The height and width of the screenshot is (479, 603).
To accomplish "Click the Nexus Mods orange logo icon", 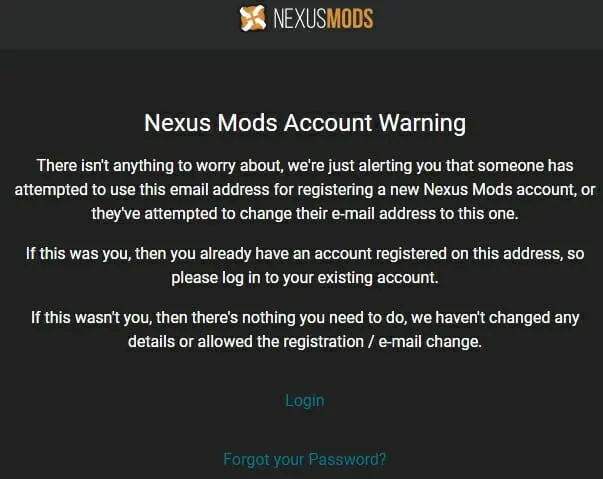I will click(253, 18).
